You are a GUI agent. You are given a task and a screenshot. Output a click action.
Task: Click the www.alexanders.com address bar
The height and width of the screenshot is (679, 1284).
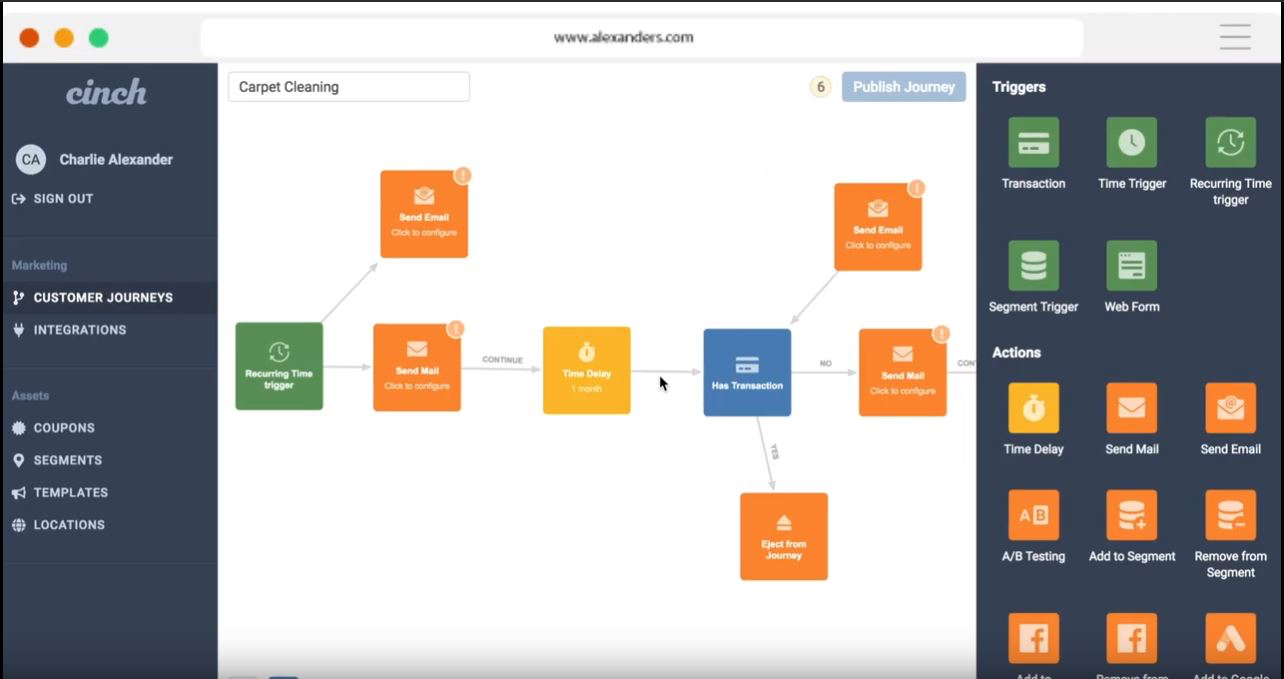[x=642, y=38]
